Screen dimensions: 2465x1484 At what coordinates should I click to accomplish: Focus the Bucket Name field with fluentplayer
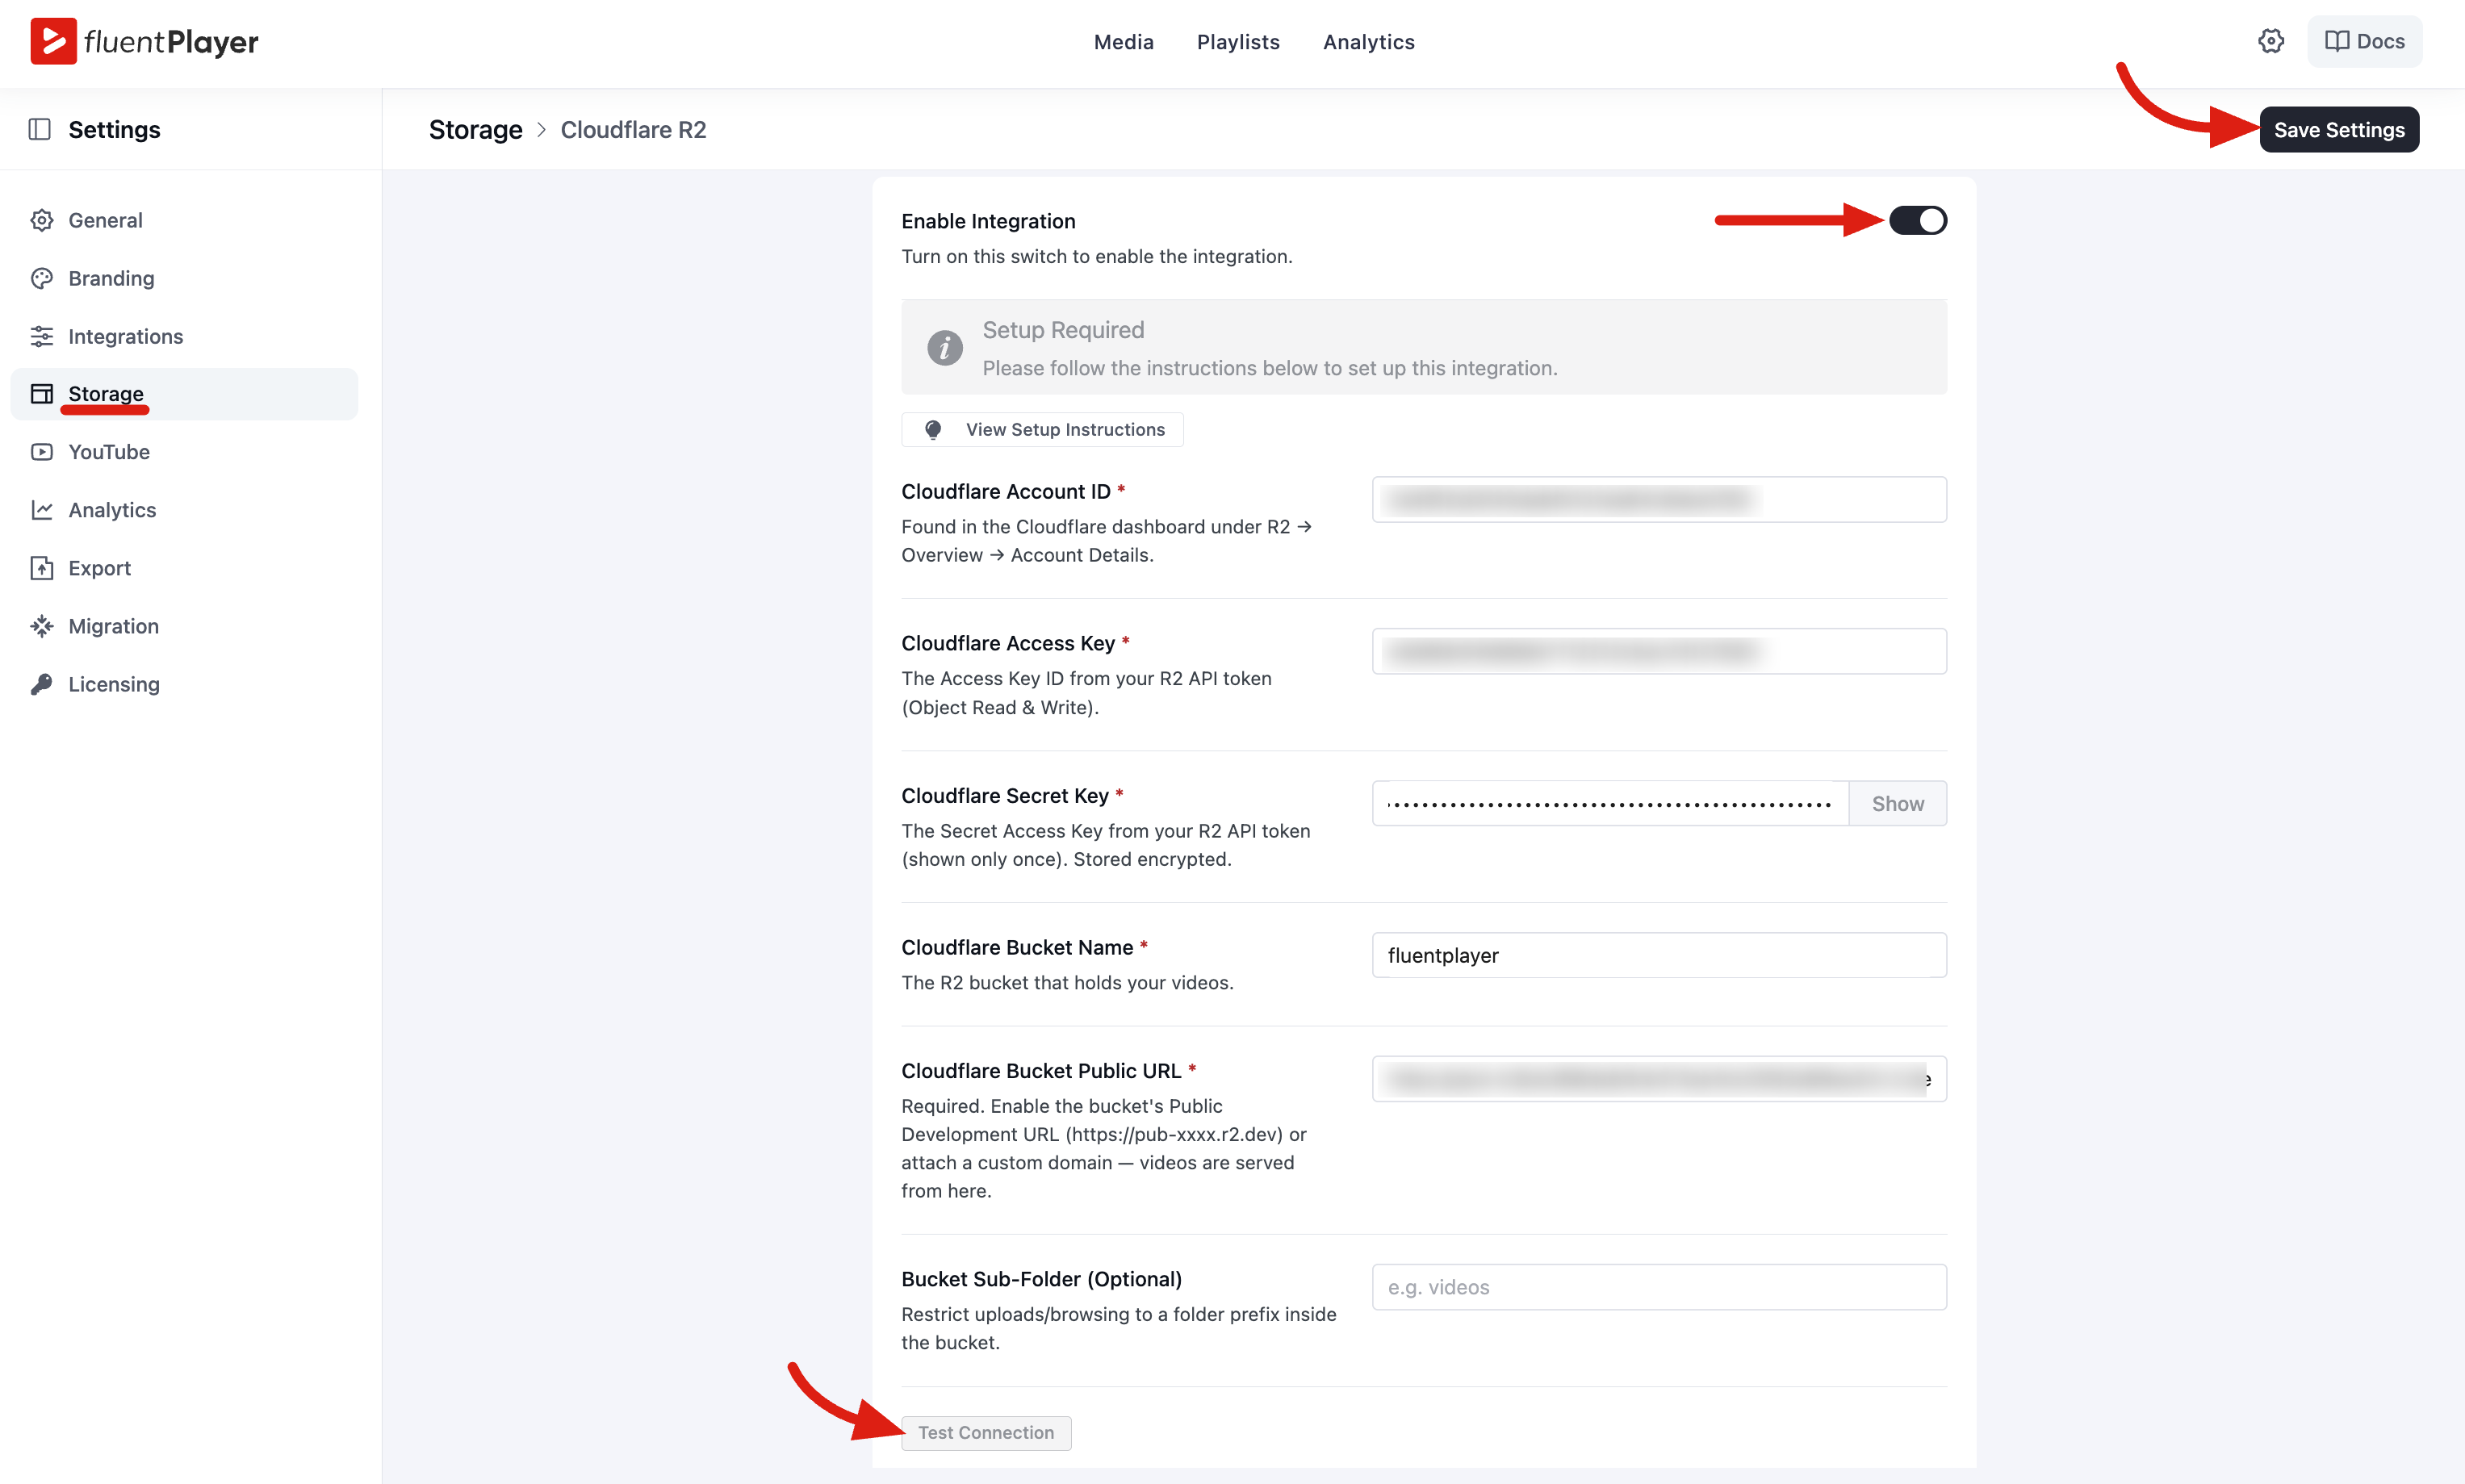[1659, 955]
